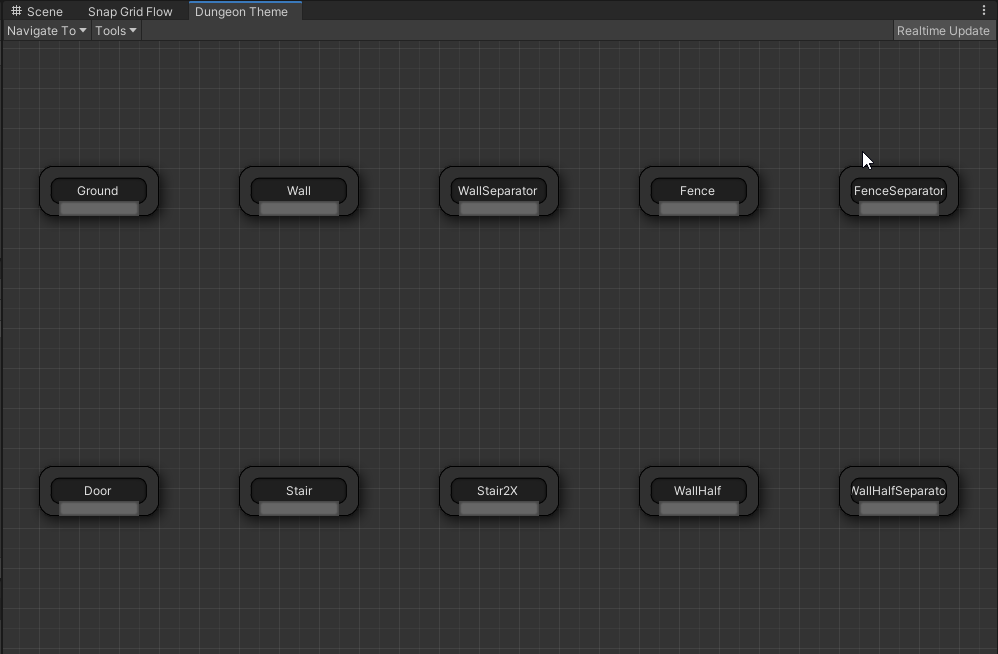Click the output pin under WallHalfSeparator node
This screenshot has width=998, height=654.
point(898,509)
